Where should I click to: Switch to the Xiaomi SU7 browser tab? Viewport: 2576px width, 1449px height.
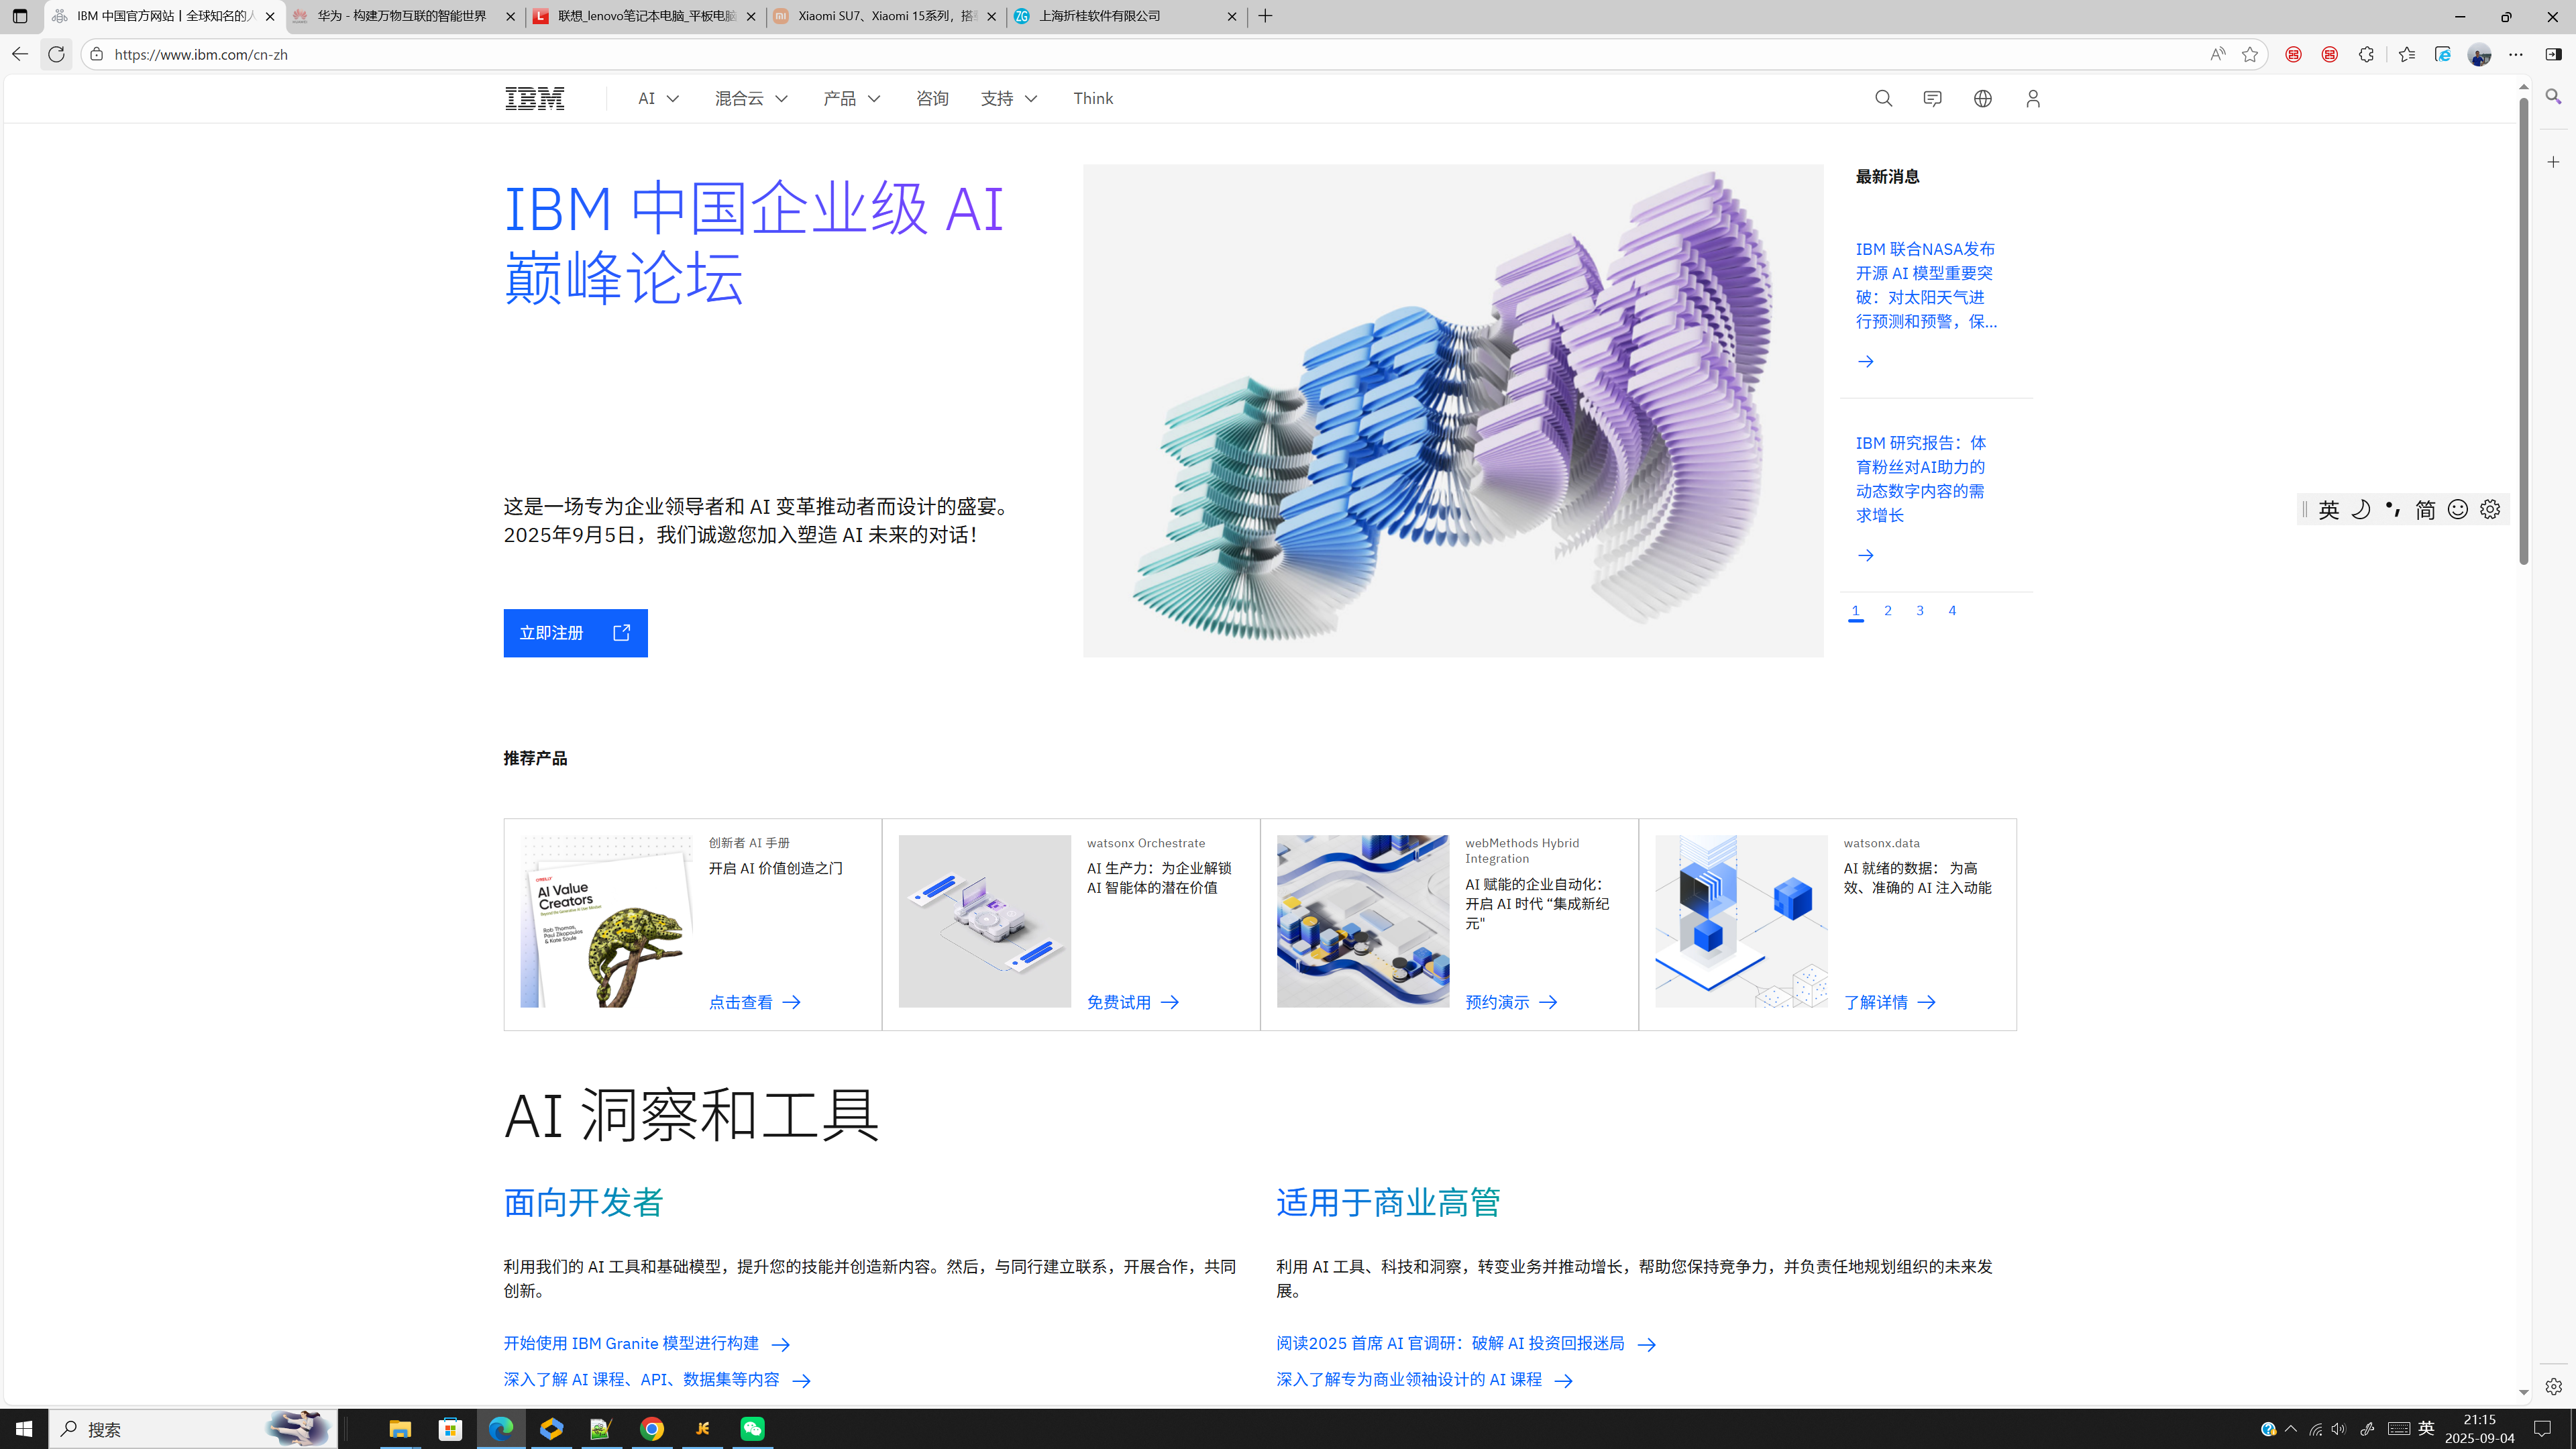coord(885,16)
